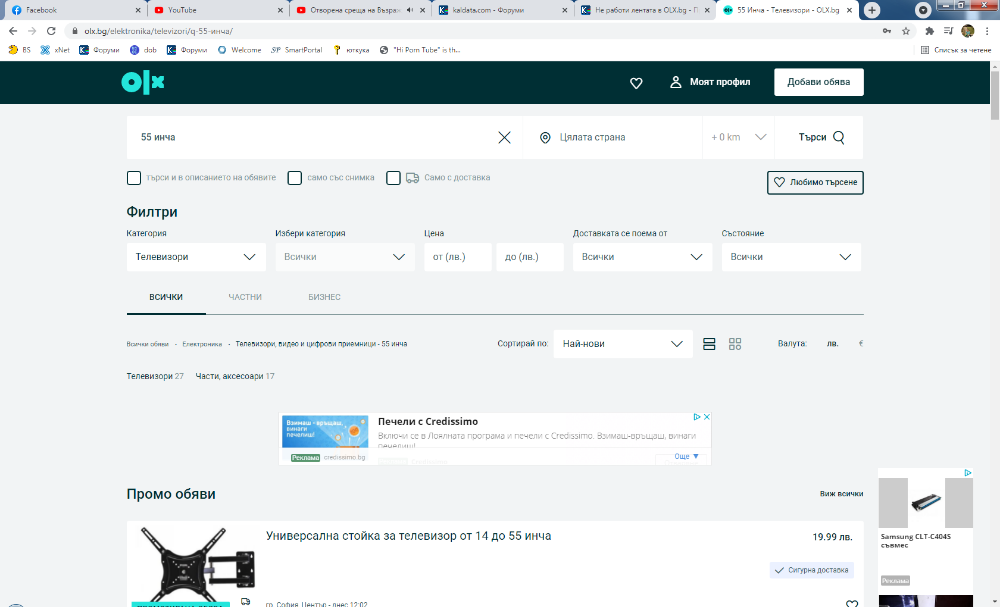
Task: Enable Само с доставка checkbox
Action: pos(393,178)
